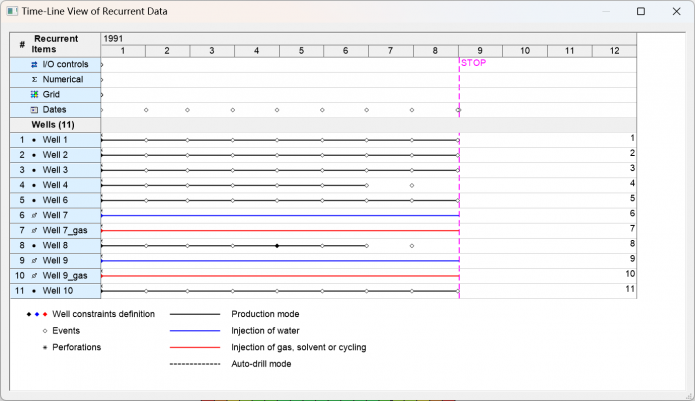Click the Dates calendar icon

coord(34,109)
